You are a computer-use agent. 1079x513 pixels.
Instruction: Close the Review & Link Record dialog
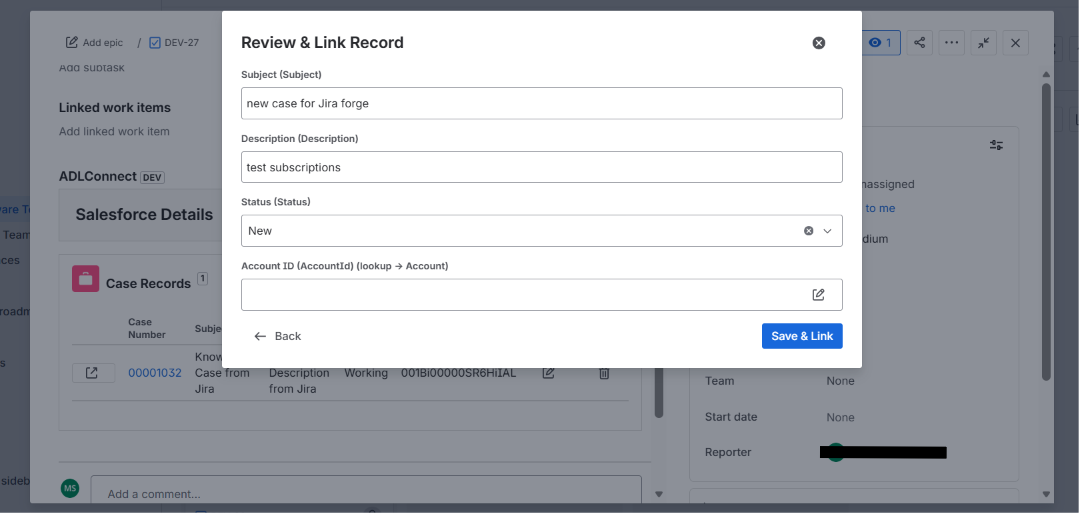[818, 43]
